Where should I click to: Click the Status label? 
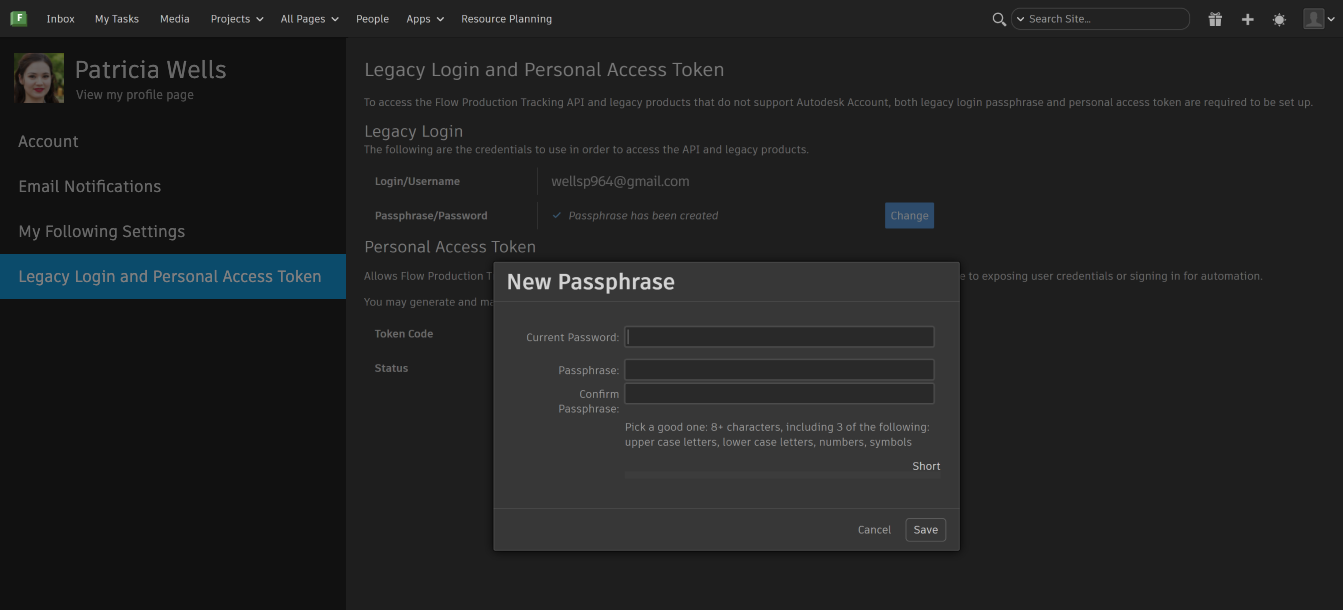tap(391, 368)
